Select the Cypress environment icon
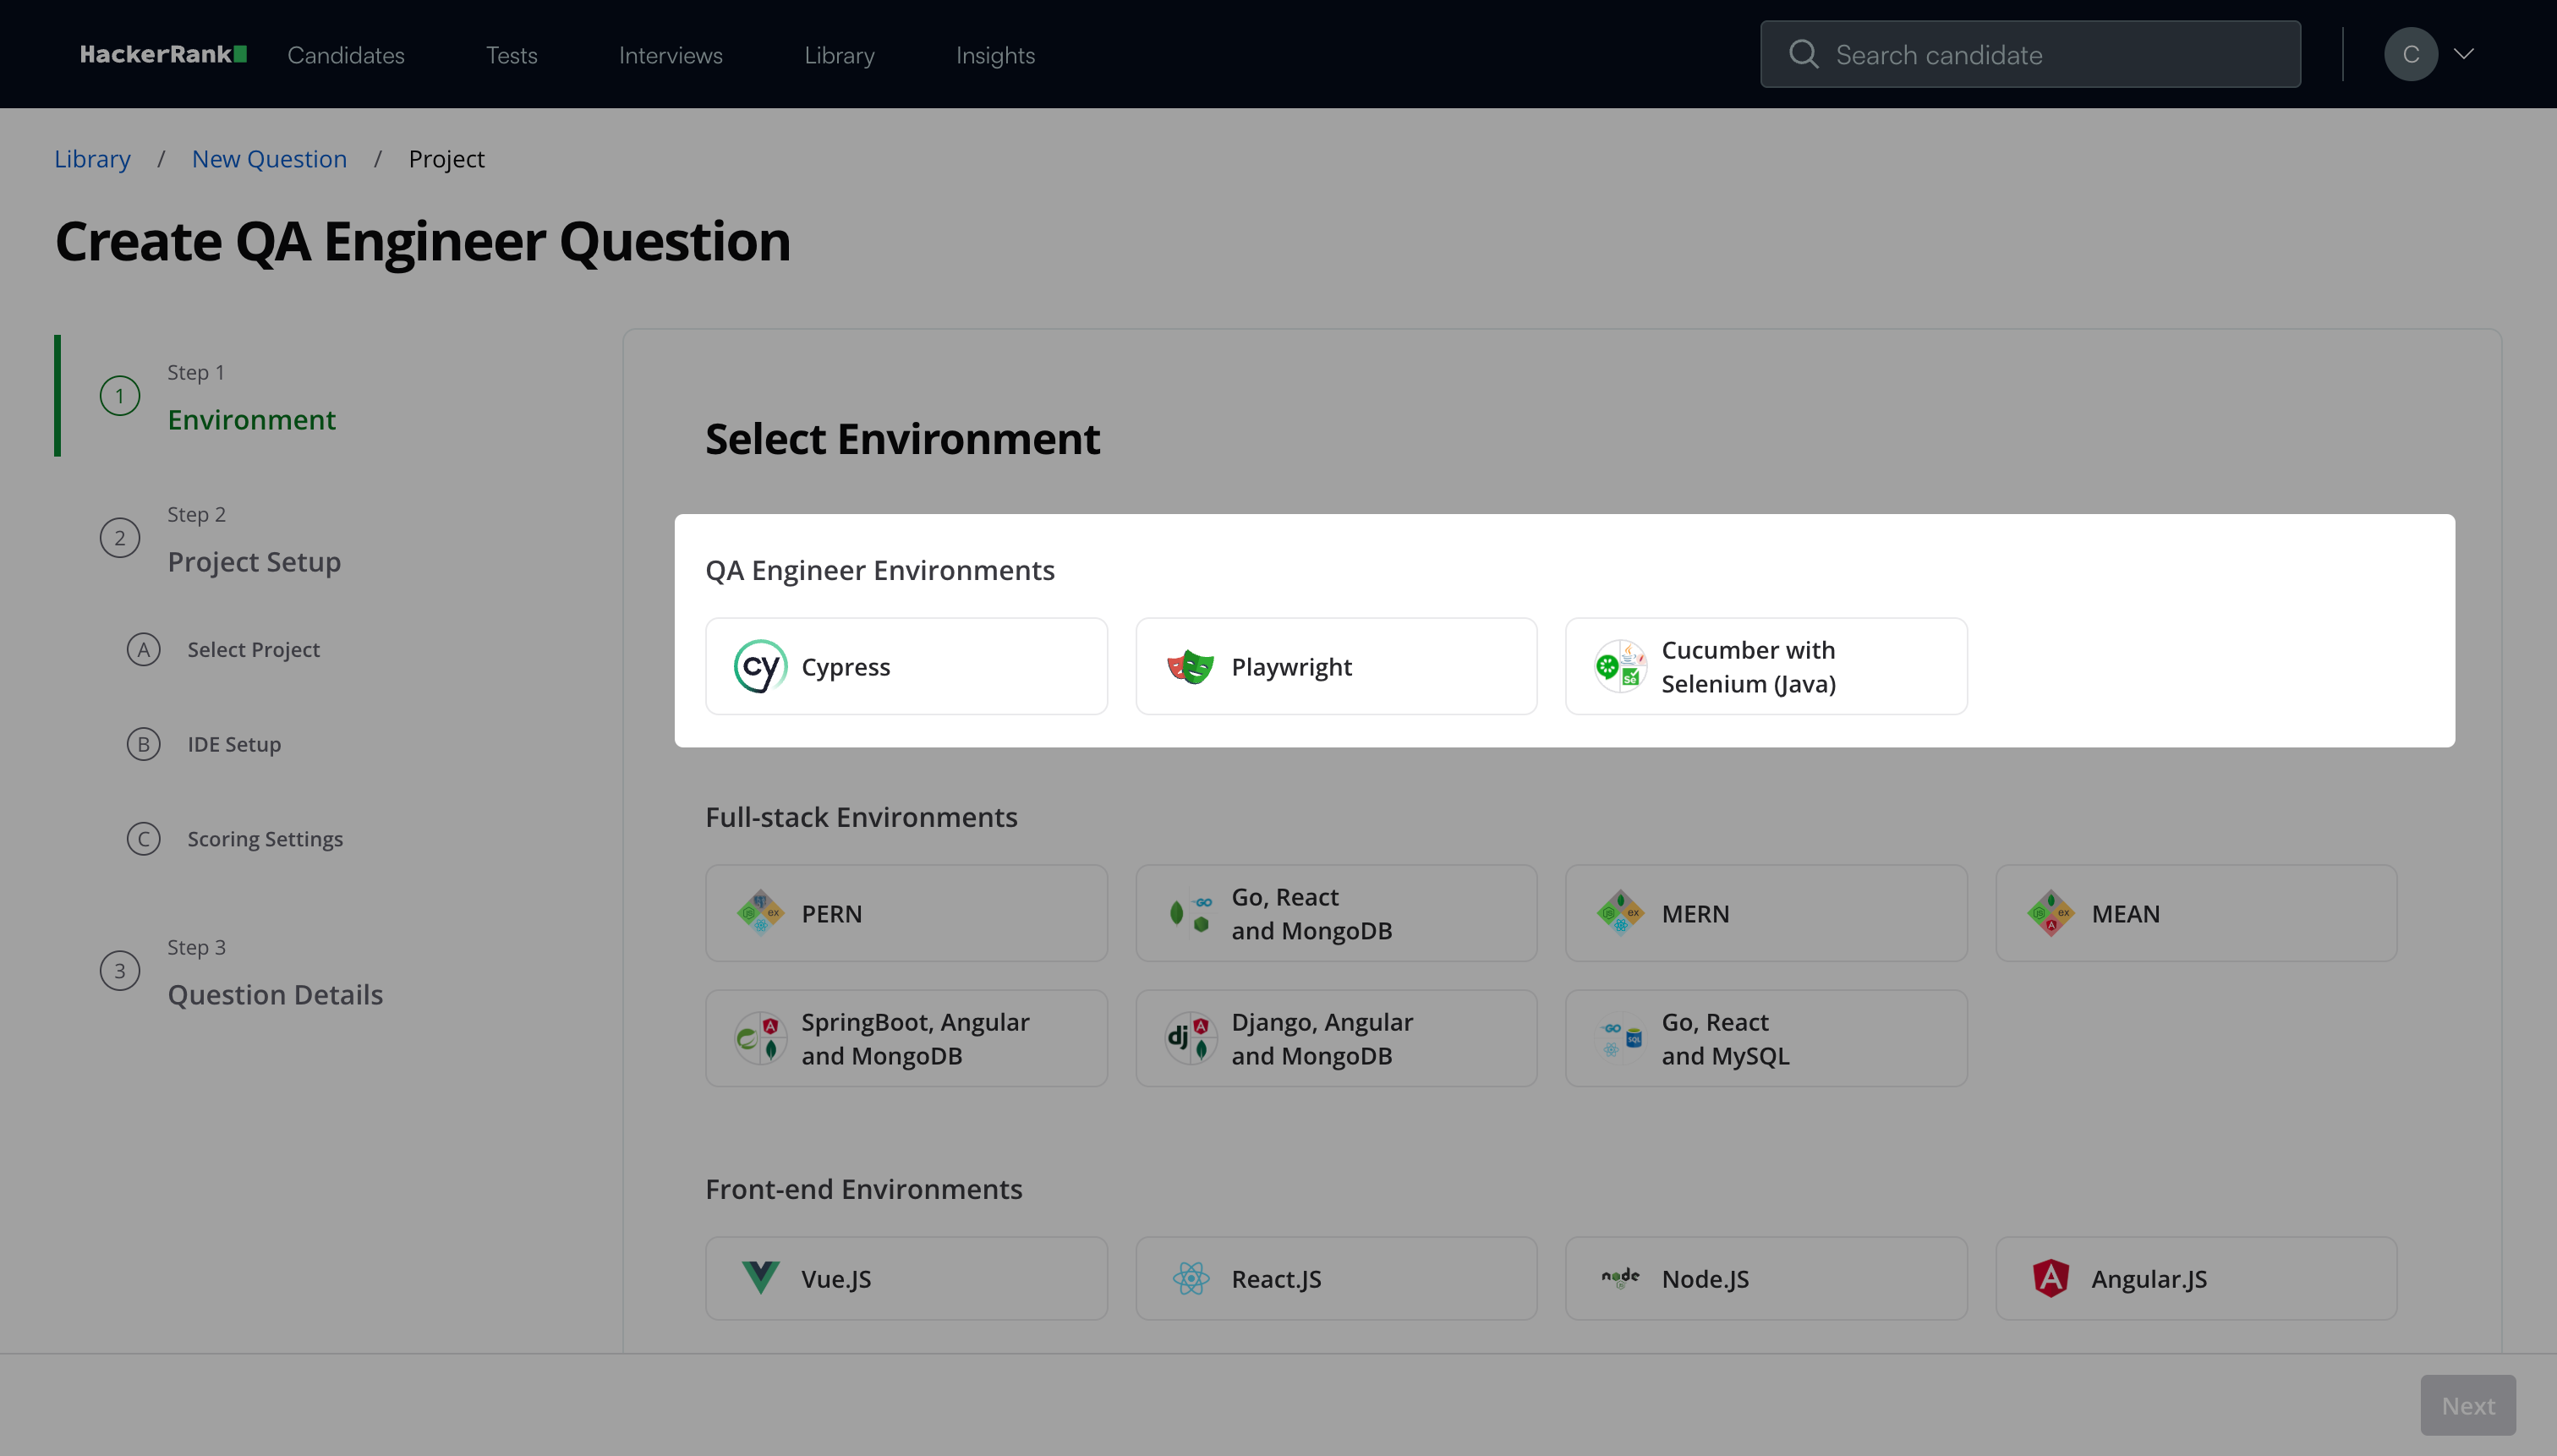The height and width of the screenshot is (1456, 2557). [x=760, y=666]
